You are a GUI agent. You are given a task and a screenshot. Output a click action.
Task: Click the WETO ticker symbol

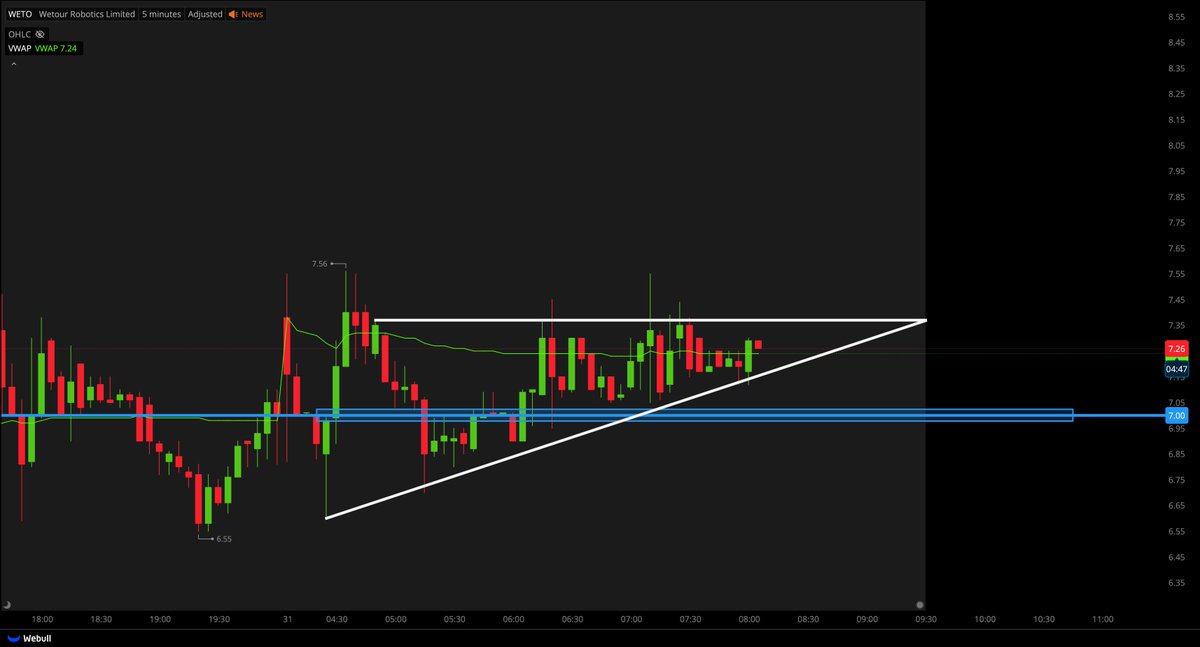click(x=21, y=14)
